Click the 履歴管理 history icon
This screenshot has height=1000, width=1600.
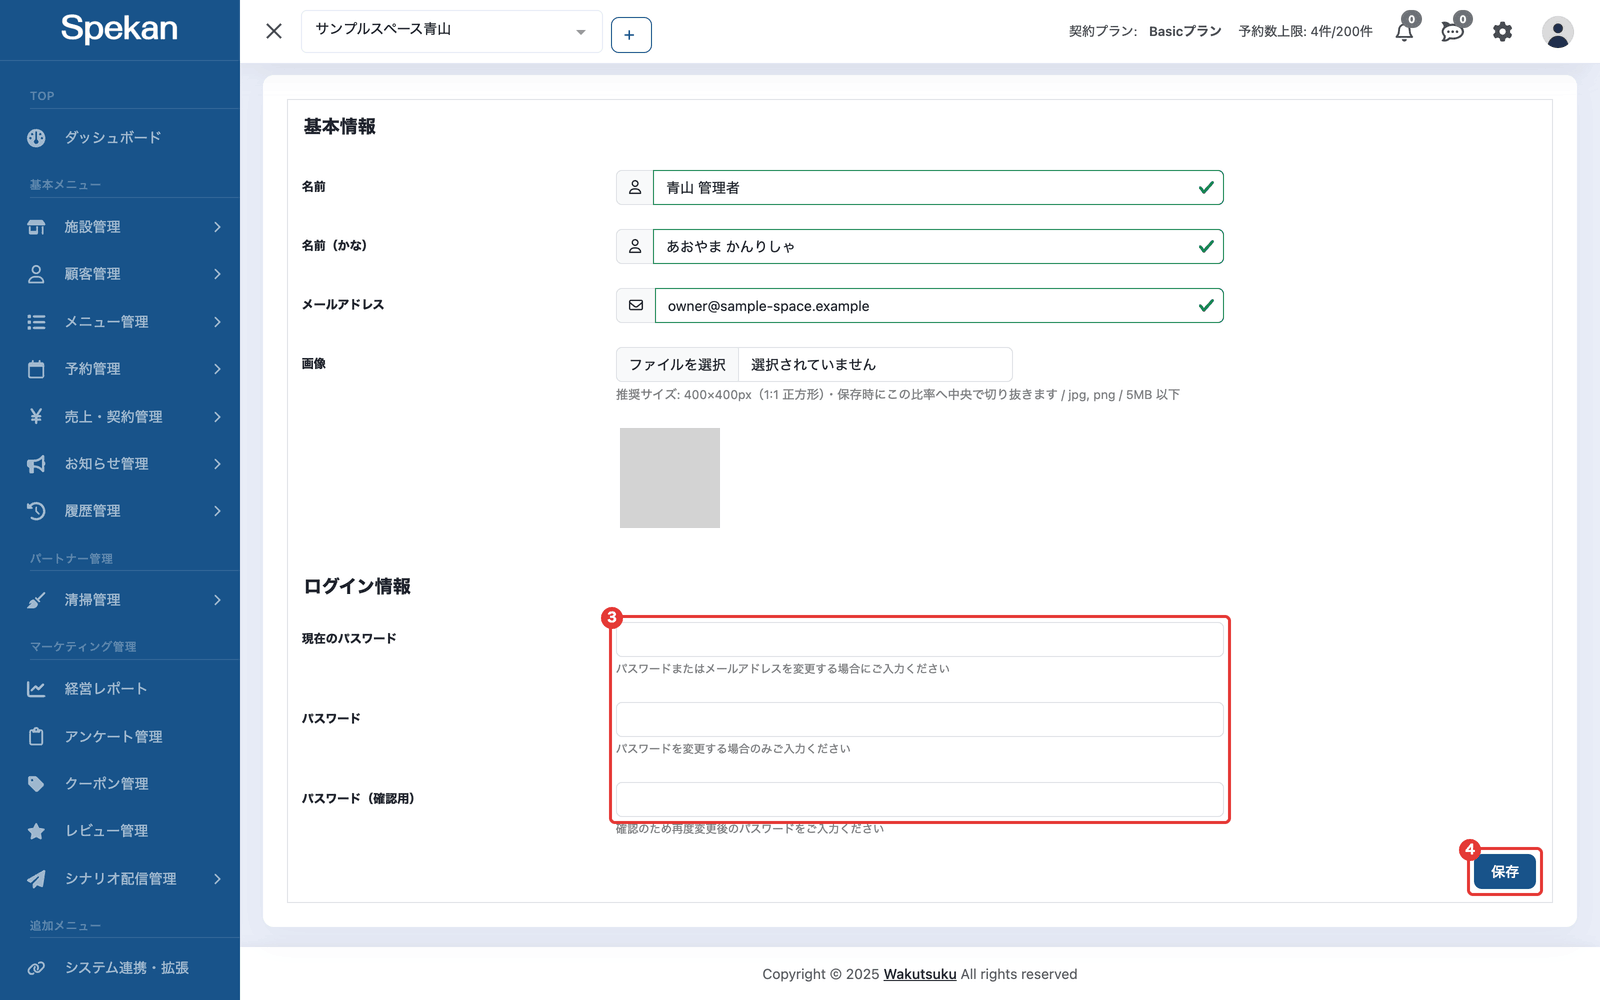[x=36, y=511]
